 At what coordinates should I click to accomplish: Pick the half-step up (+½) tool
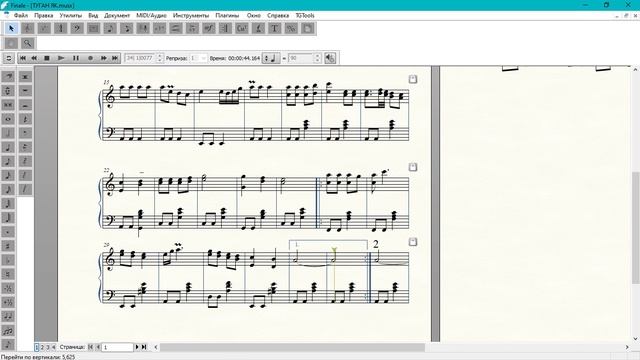tap(8, 302)
